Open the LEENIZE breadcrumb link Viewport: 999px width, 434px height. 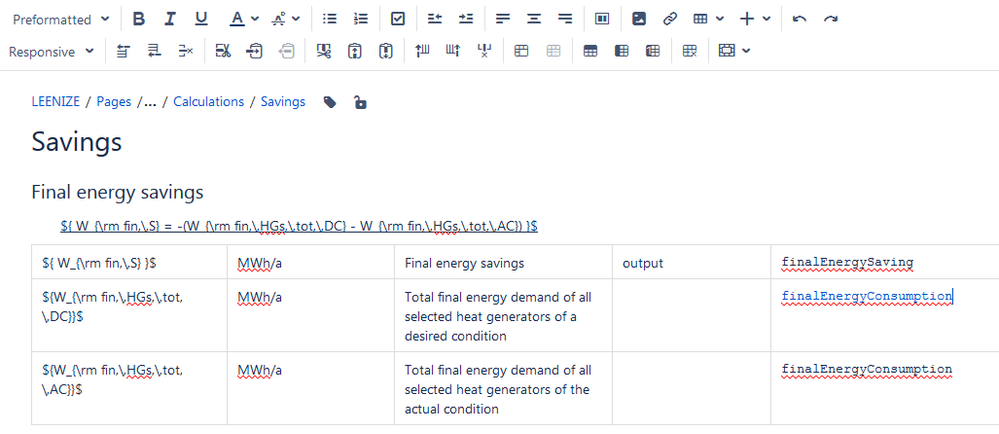(x=55, y=102)
